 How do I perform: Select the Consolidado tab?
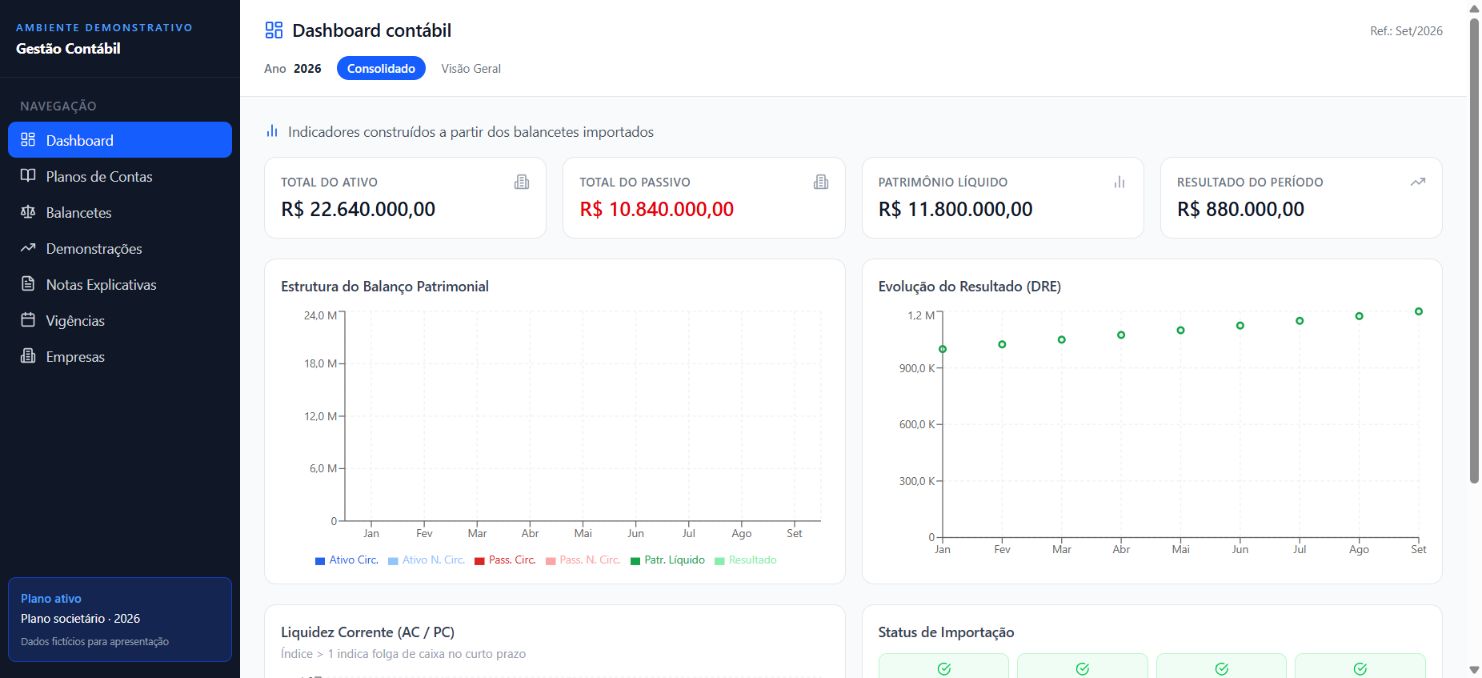tap(381, 68)
